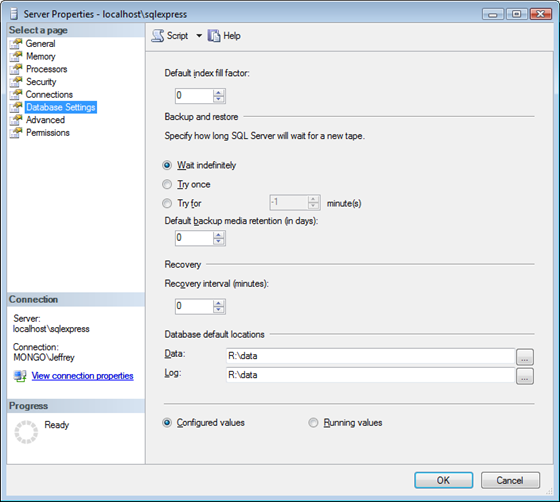The height and width of the screenshot is (502, 560).
Task: Switch to the Permissions page
Action: click(x=48, y=133)
